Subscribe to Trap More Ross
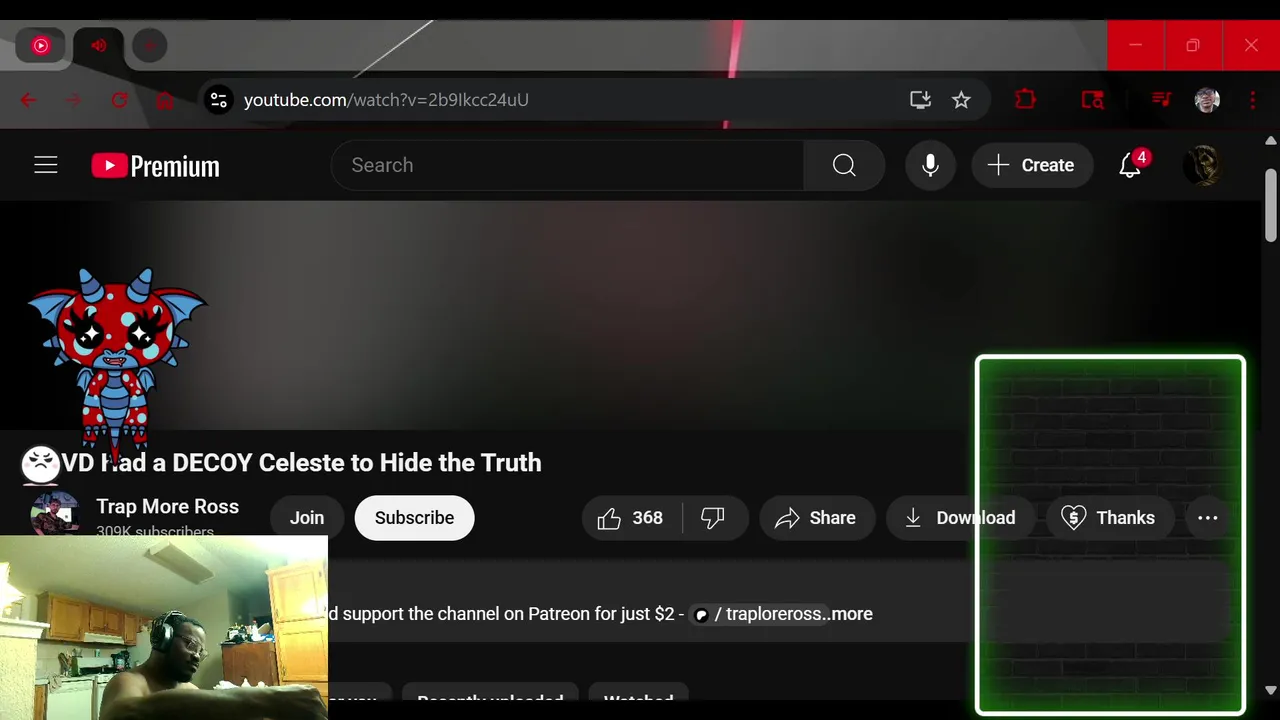This screenshot has height=720, width=1280. pyautogui.click(x=414, y=517)
